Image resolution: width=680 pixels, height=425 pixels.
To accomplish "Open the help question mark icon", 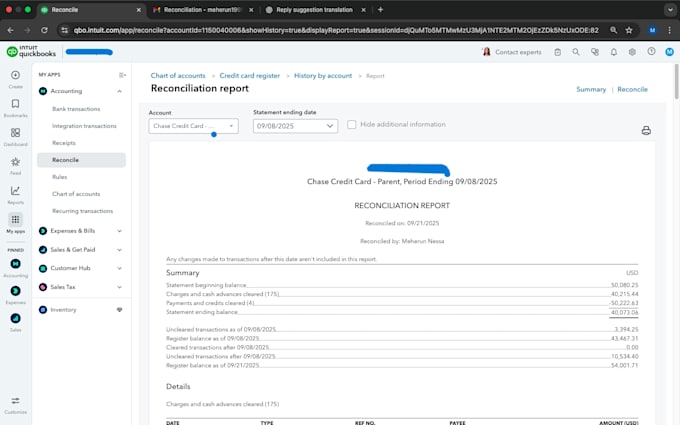I will pyautogui.click(x=651, y=52).
